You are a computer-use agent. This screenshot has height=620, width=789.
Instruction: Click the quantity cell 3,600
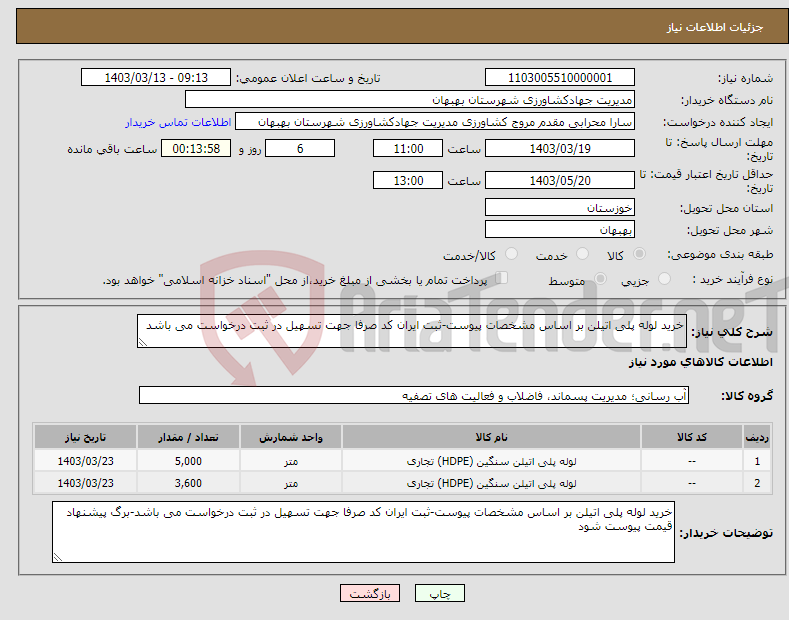pyautogui.click(x=188, y=483)
